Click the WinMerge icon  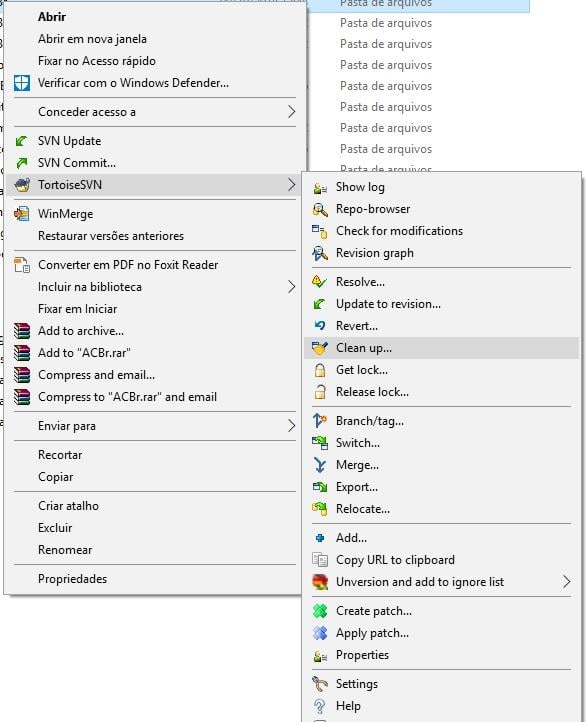22,214
